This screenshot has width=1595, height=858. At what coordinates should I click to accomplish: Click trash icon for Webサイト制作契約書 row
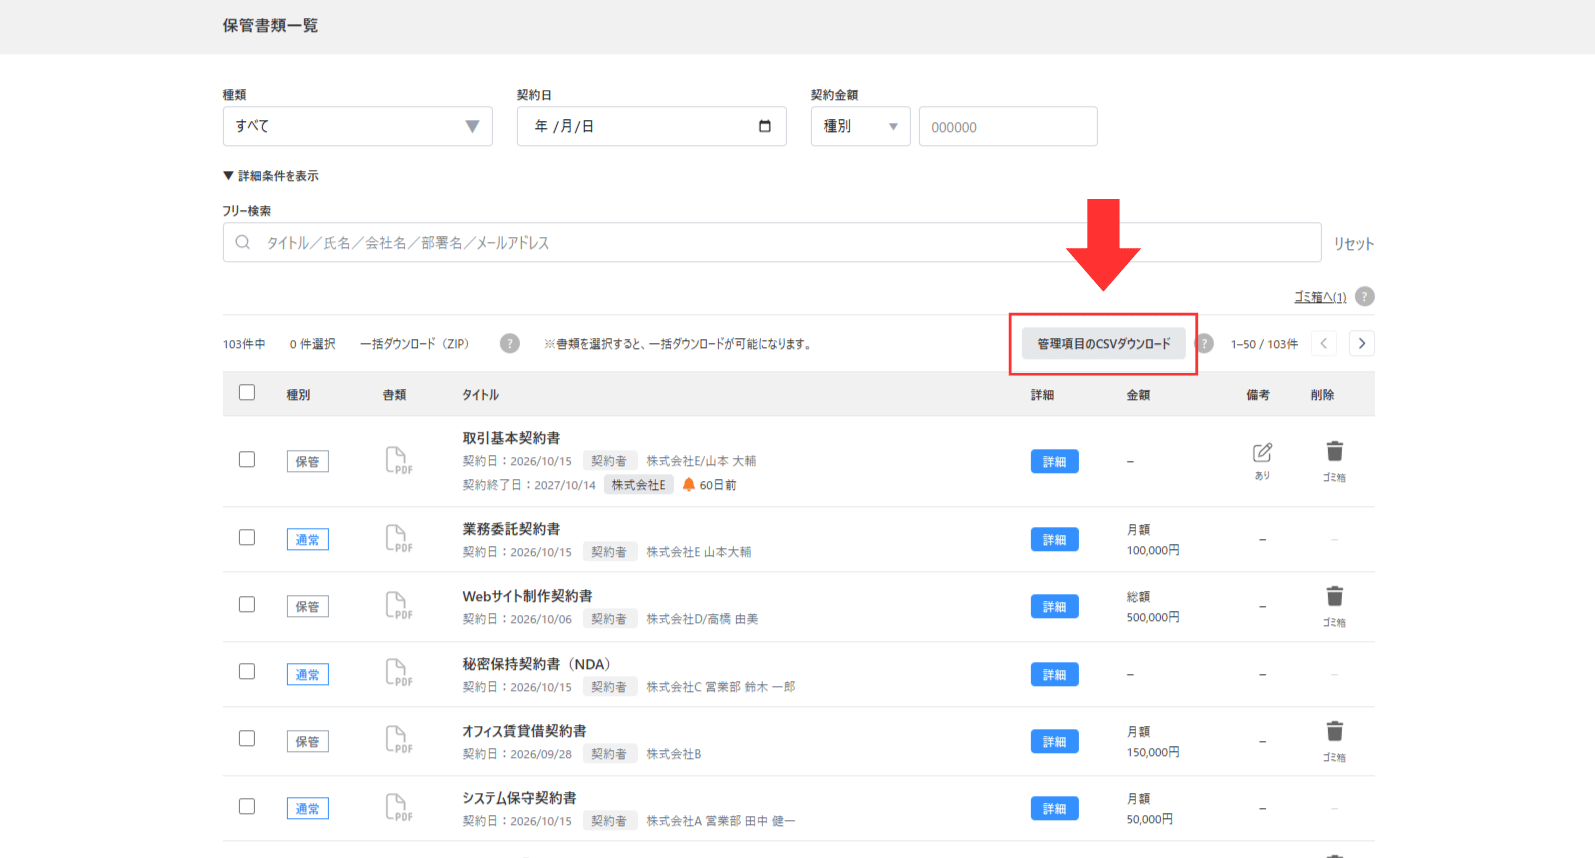pyautogui.click(x=1334, y=597)
